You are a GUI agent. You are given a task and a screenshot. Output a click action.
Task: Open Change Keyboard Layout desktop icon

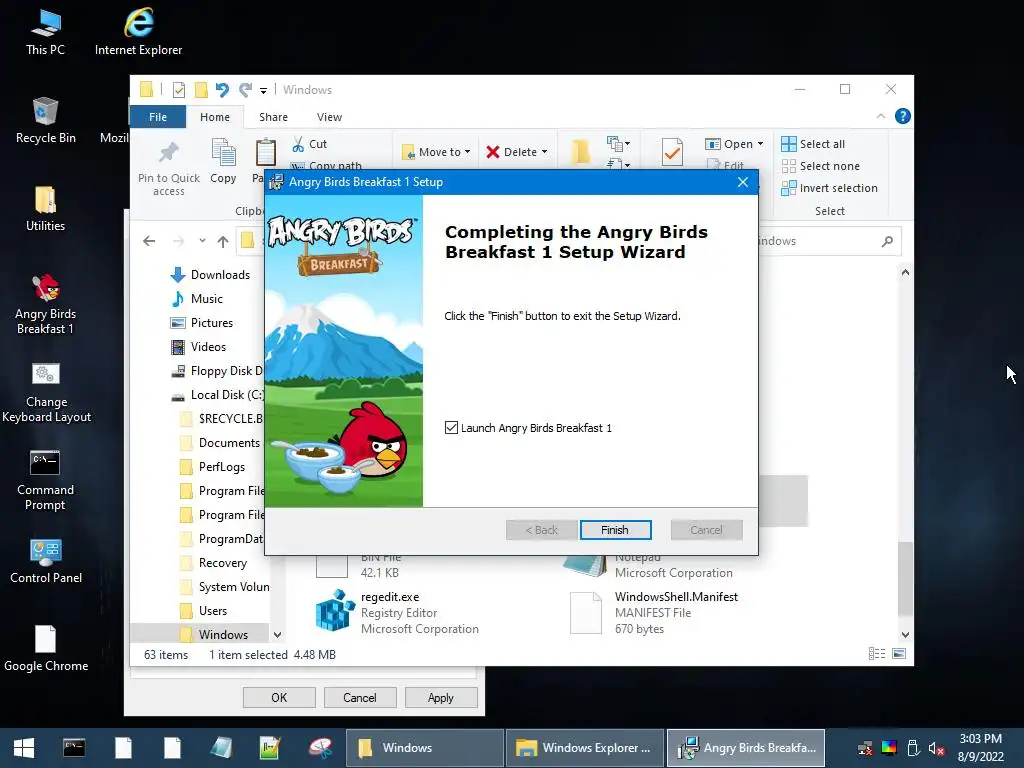[46, 392]
